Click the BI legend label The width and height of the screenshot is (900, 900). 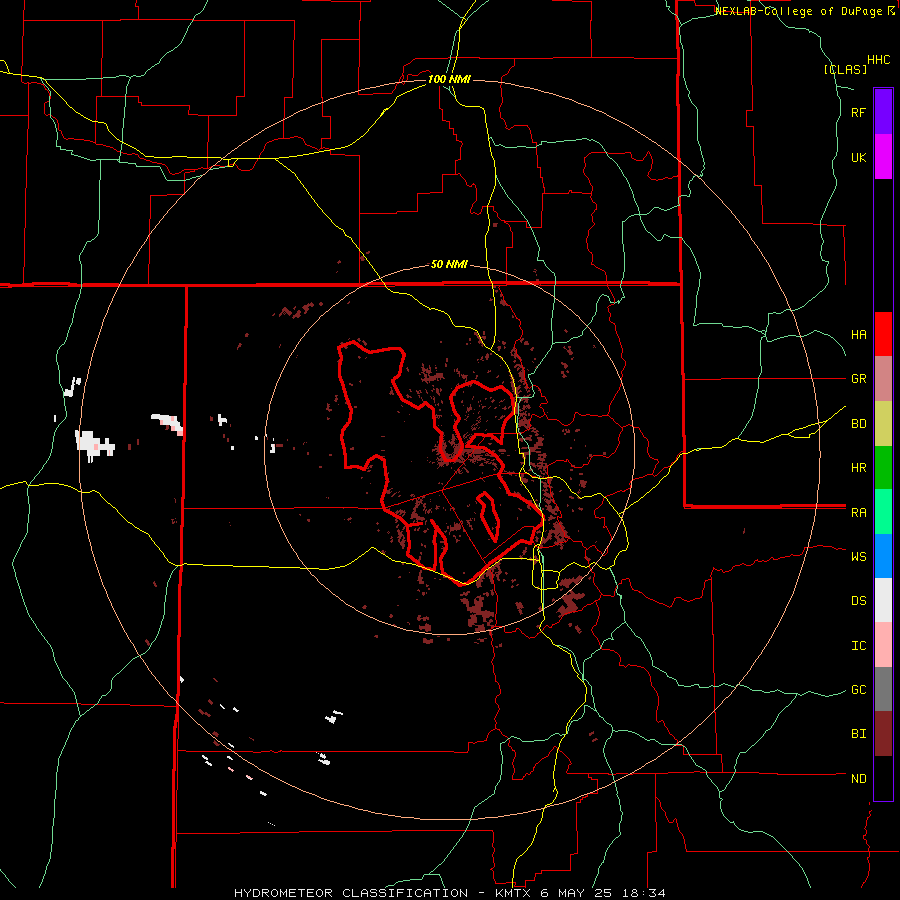pos(859,734)
